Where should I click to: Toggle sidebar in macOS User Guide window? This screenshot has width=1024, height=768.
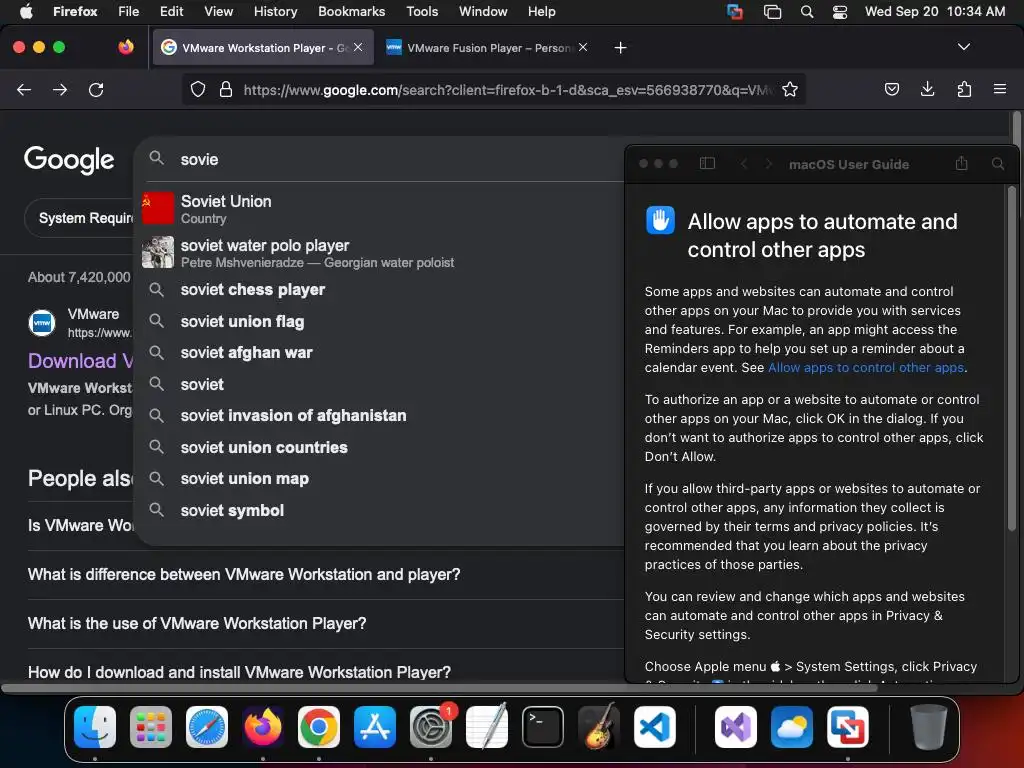[x=707, y=163]
